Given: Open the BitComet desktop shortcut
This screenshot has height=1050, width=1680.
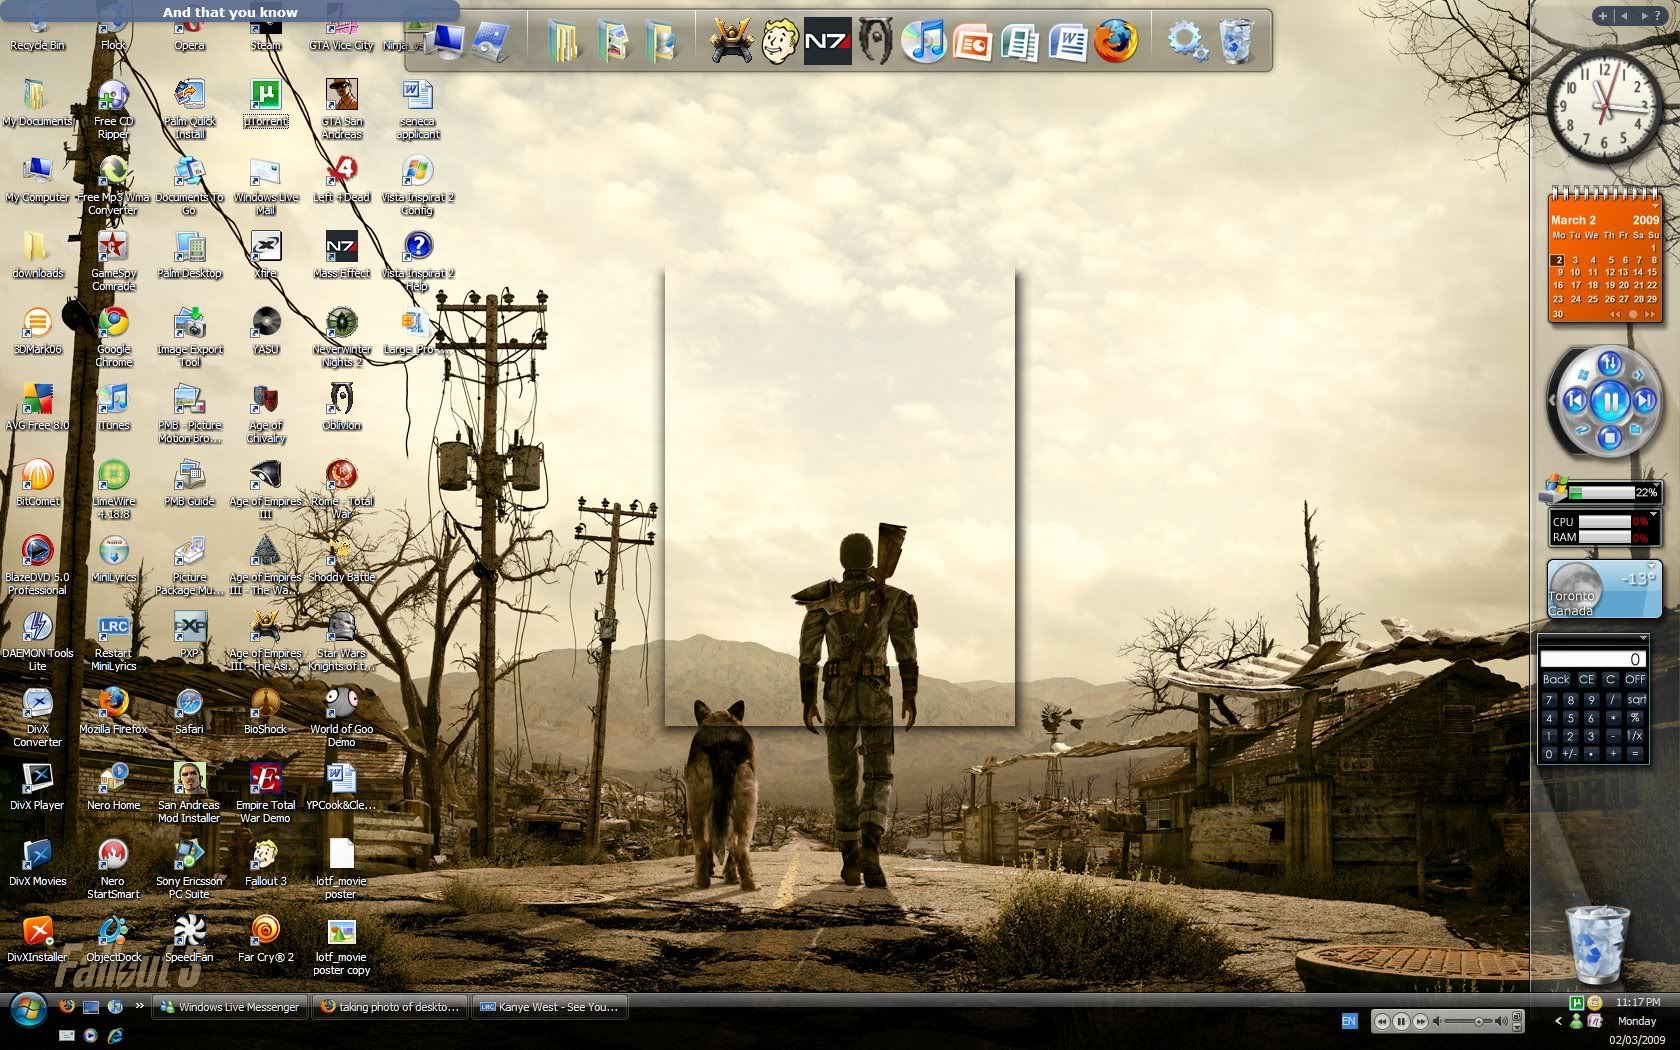Looking at the screenshot, I should pyautogui.click(x=37, y=484).
